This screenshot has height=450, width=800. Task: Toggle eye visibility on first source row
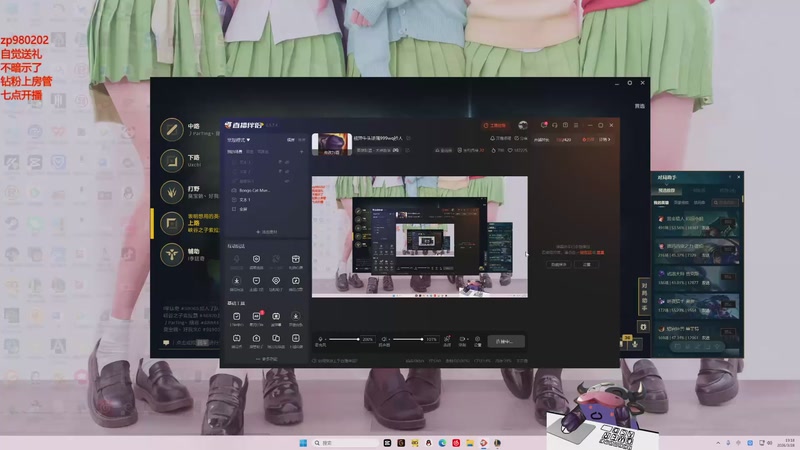pyautogui.click(x=287, y=162)
